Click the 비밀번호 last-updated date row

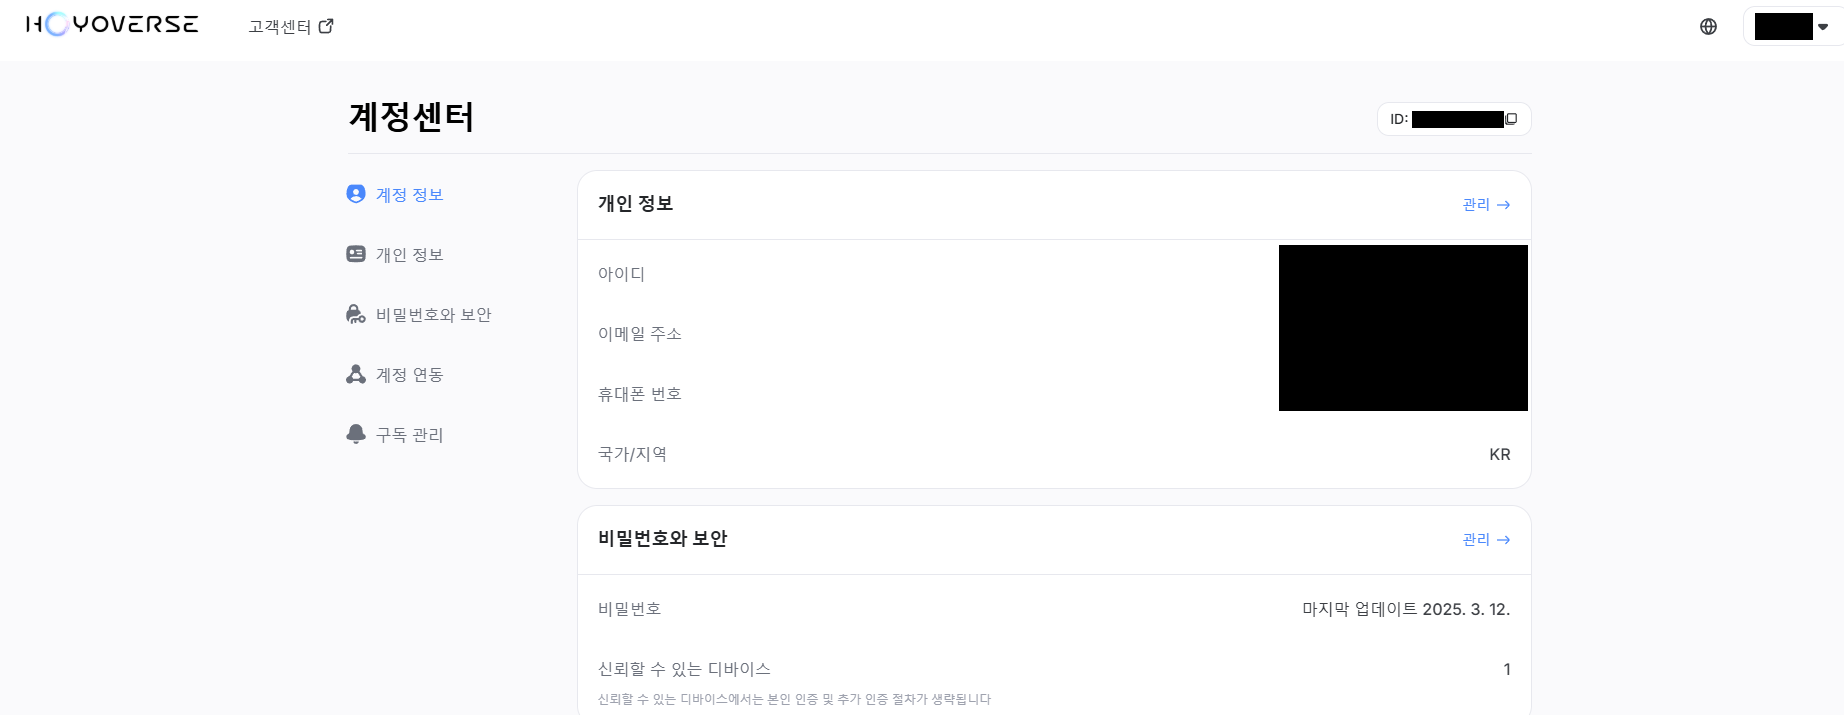(x=1054, y=609)
